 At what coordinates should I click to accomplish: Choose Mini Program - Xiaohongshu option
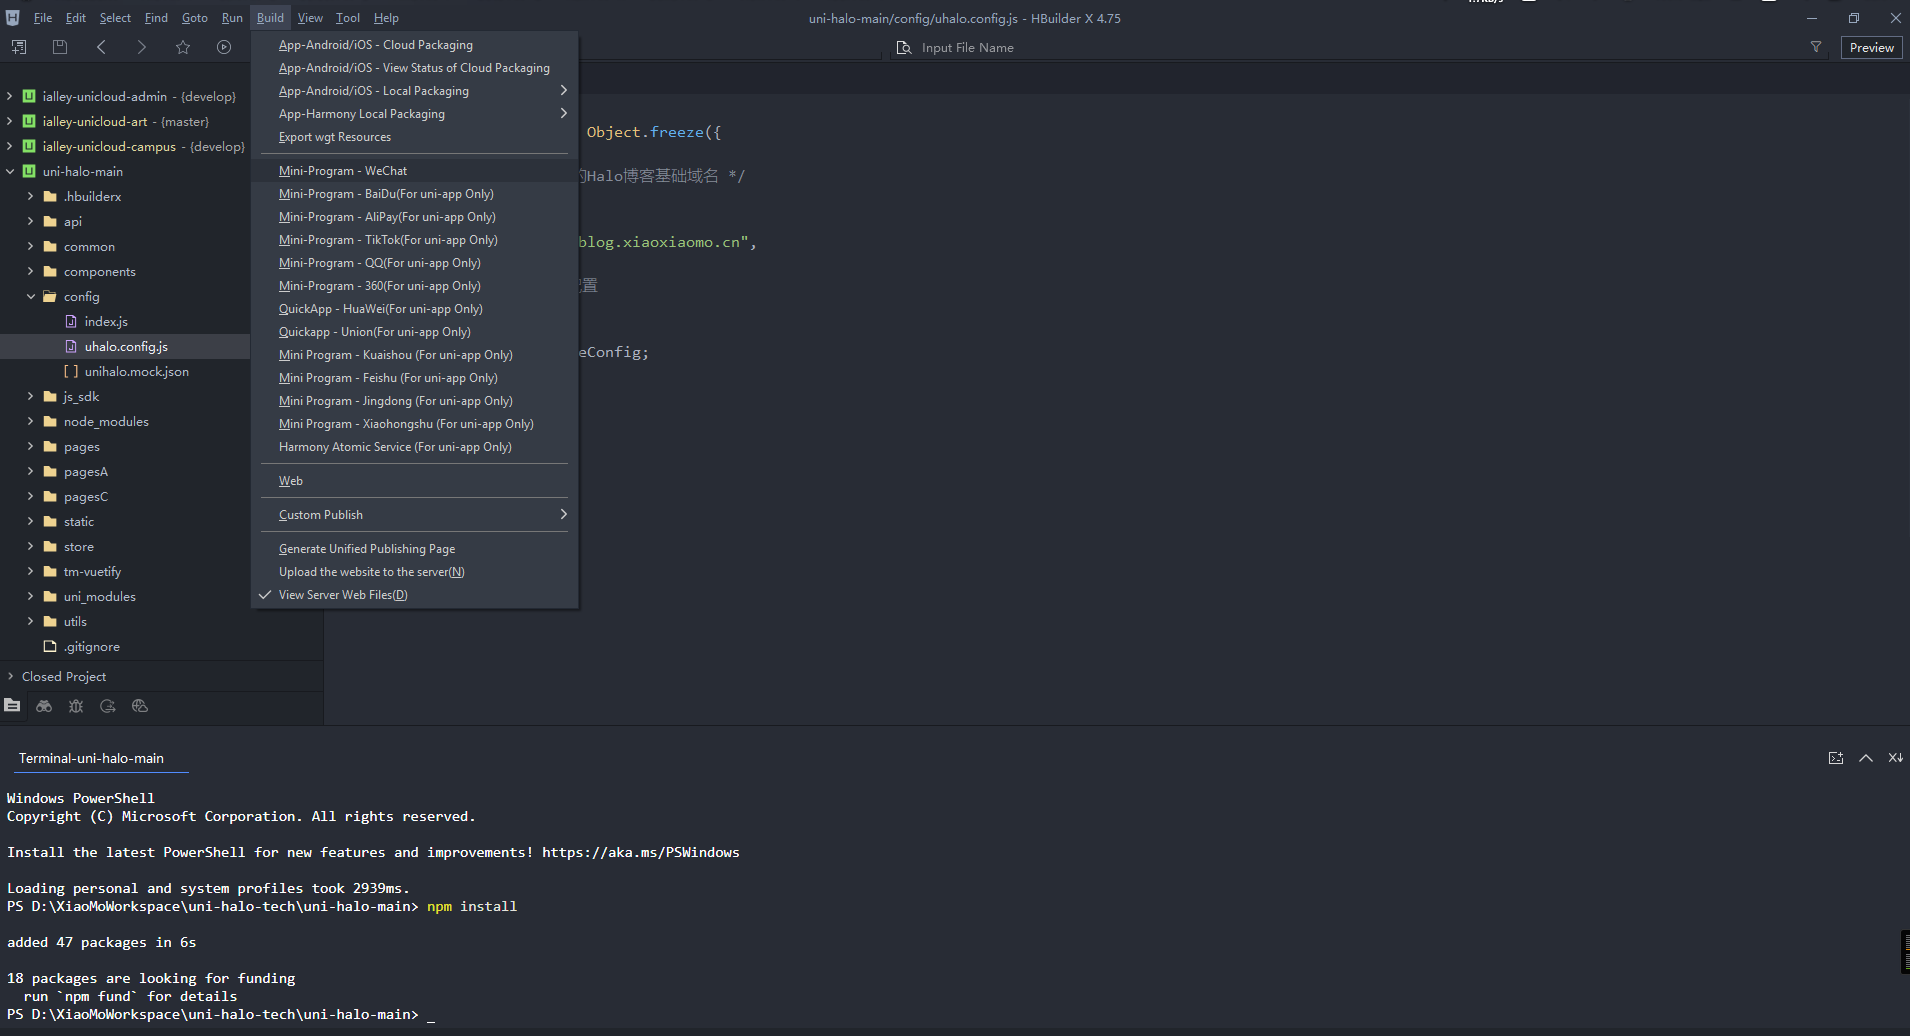click(415, 424)
